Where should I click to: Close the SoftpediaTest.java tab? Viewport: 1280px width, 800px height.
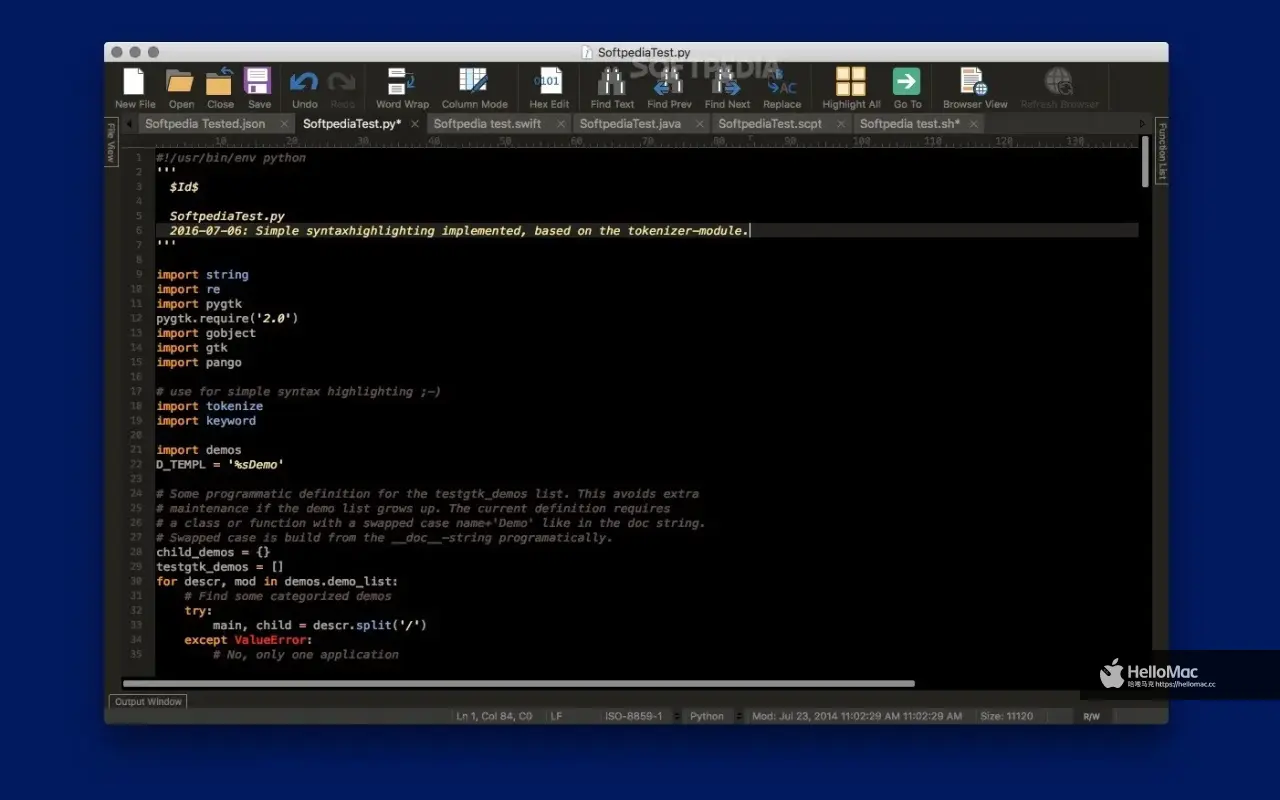pyautogui.click(x=700, y=124)
